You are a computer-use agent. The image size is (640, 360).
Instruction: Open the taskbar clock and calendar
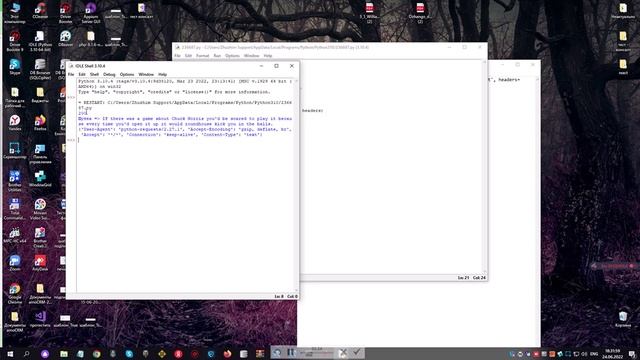pos(613,353)
